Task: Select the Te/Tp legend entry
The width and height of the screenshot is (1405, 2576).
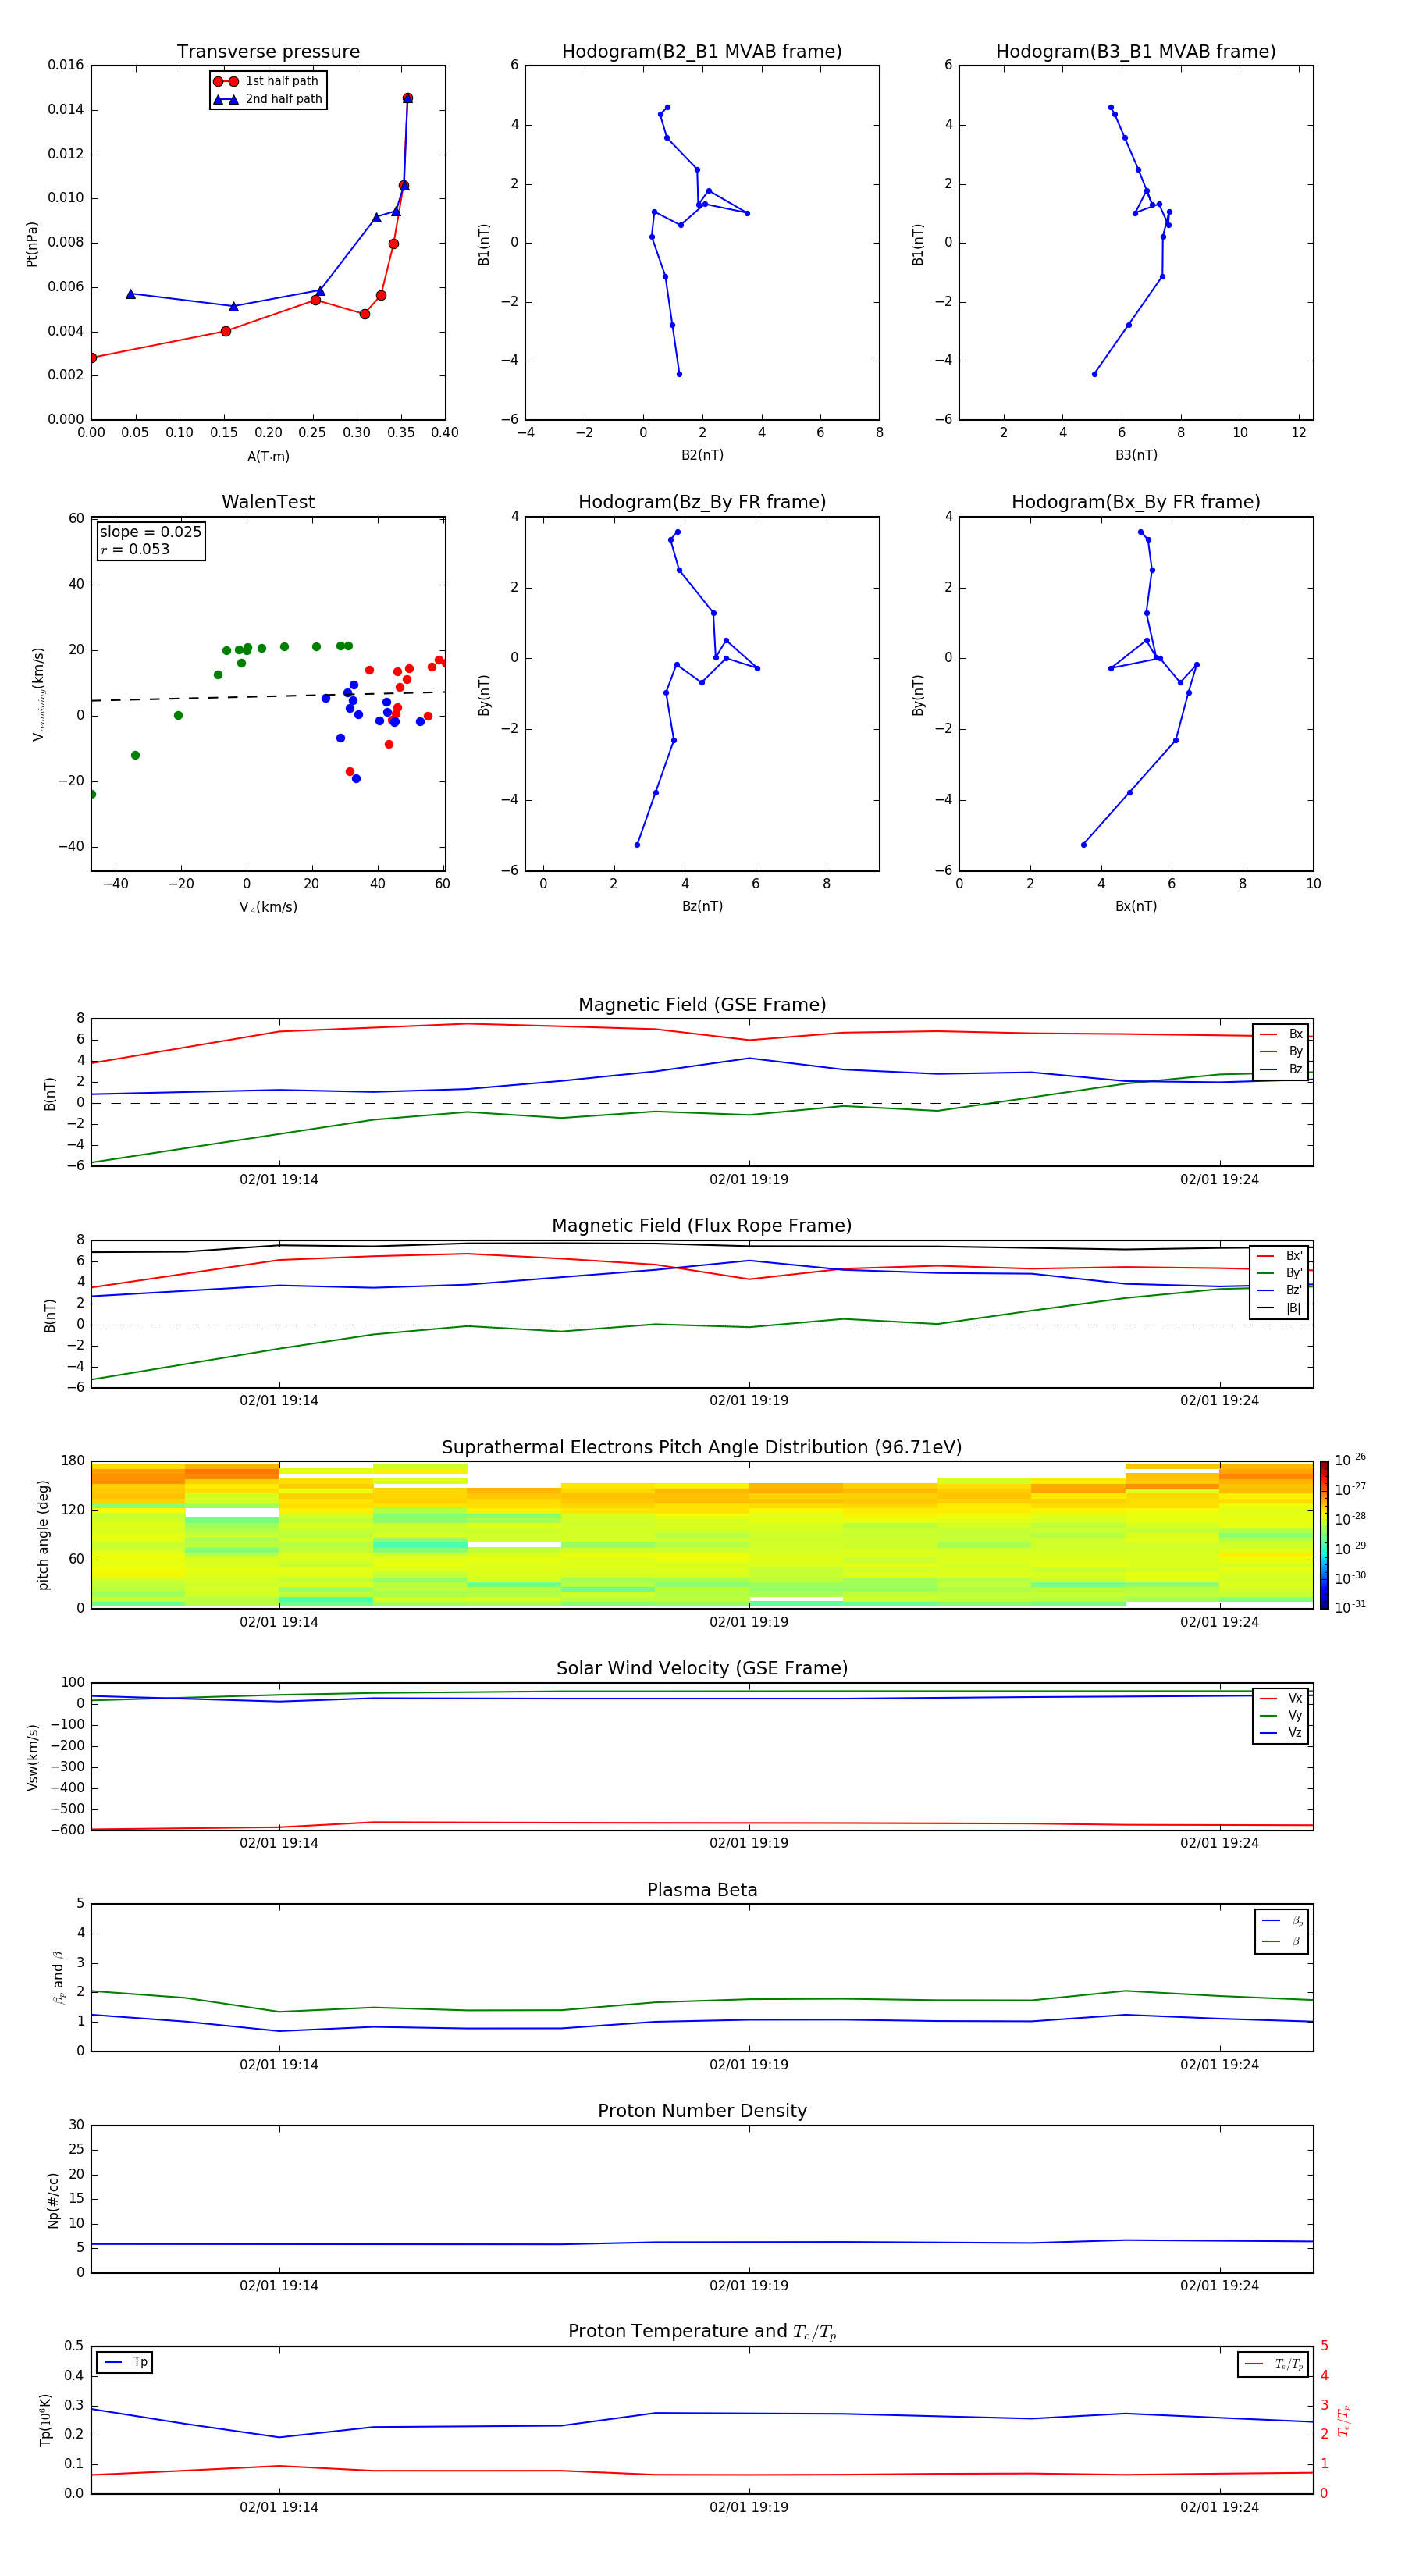Action: click(1274, 2364)
